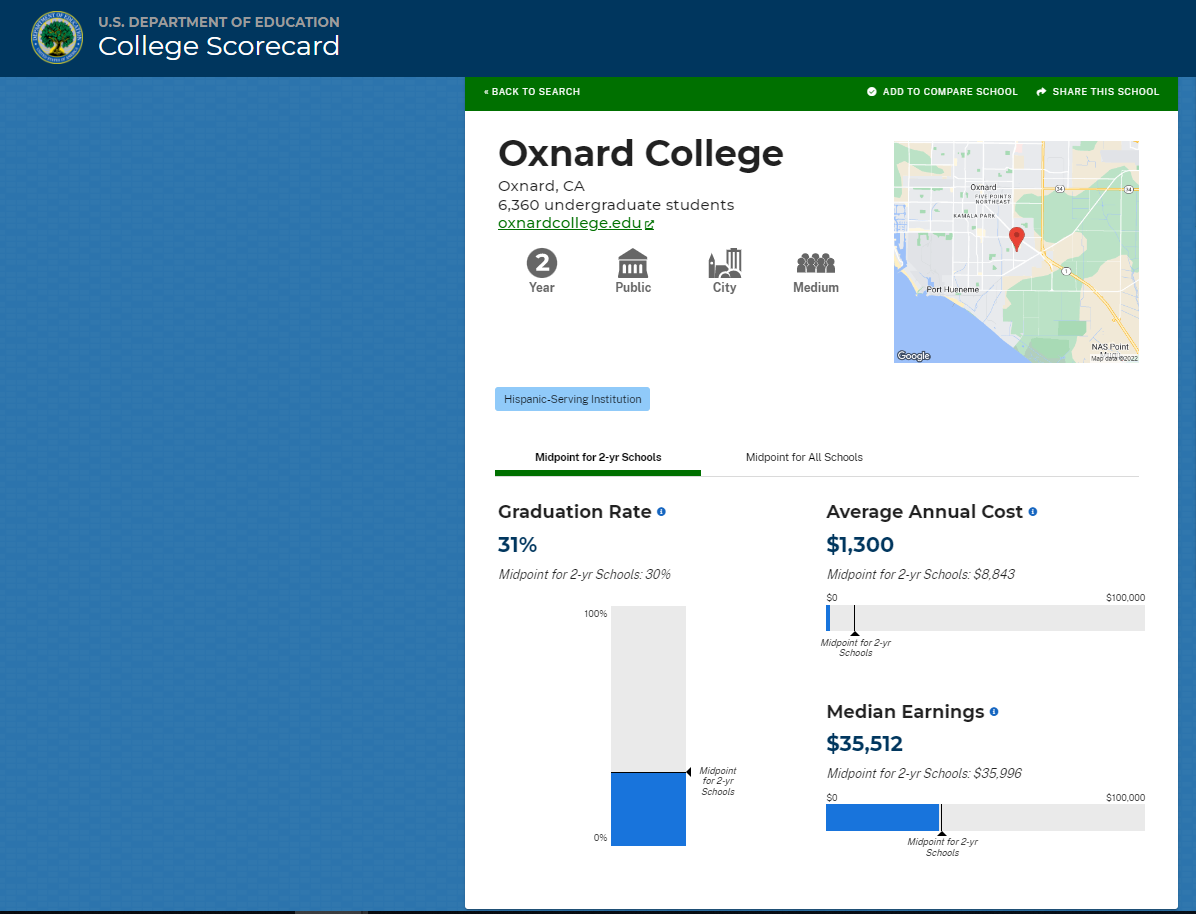
Task: Click the $1,300 average cost value
Action: (860, 545)
